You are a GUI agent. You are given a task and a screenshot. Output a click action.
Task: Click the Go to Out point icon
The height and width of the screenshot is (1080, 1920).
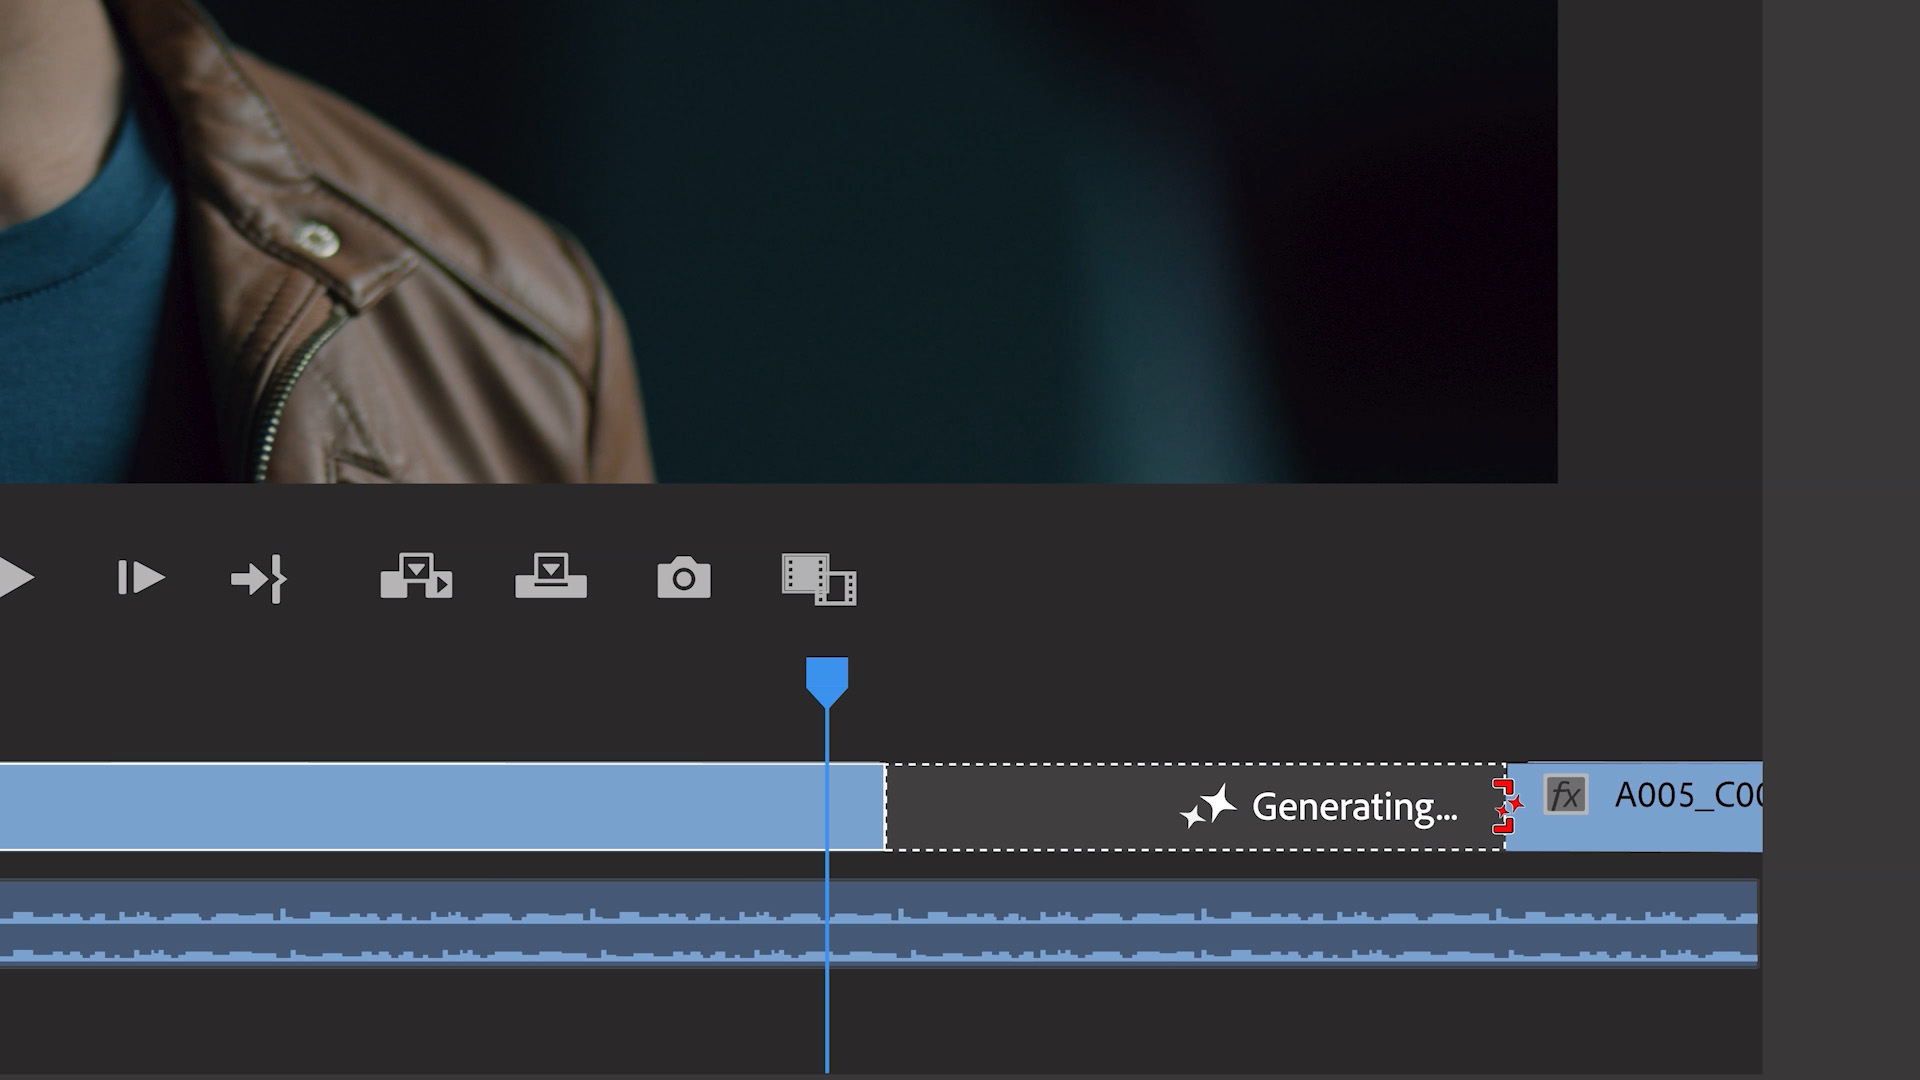(x=260, y=579)
